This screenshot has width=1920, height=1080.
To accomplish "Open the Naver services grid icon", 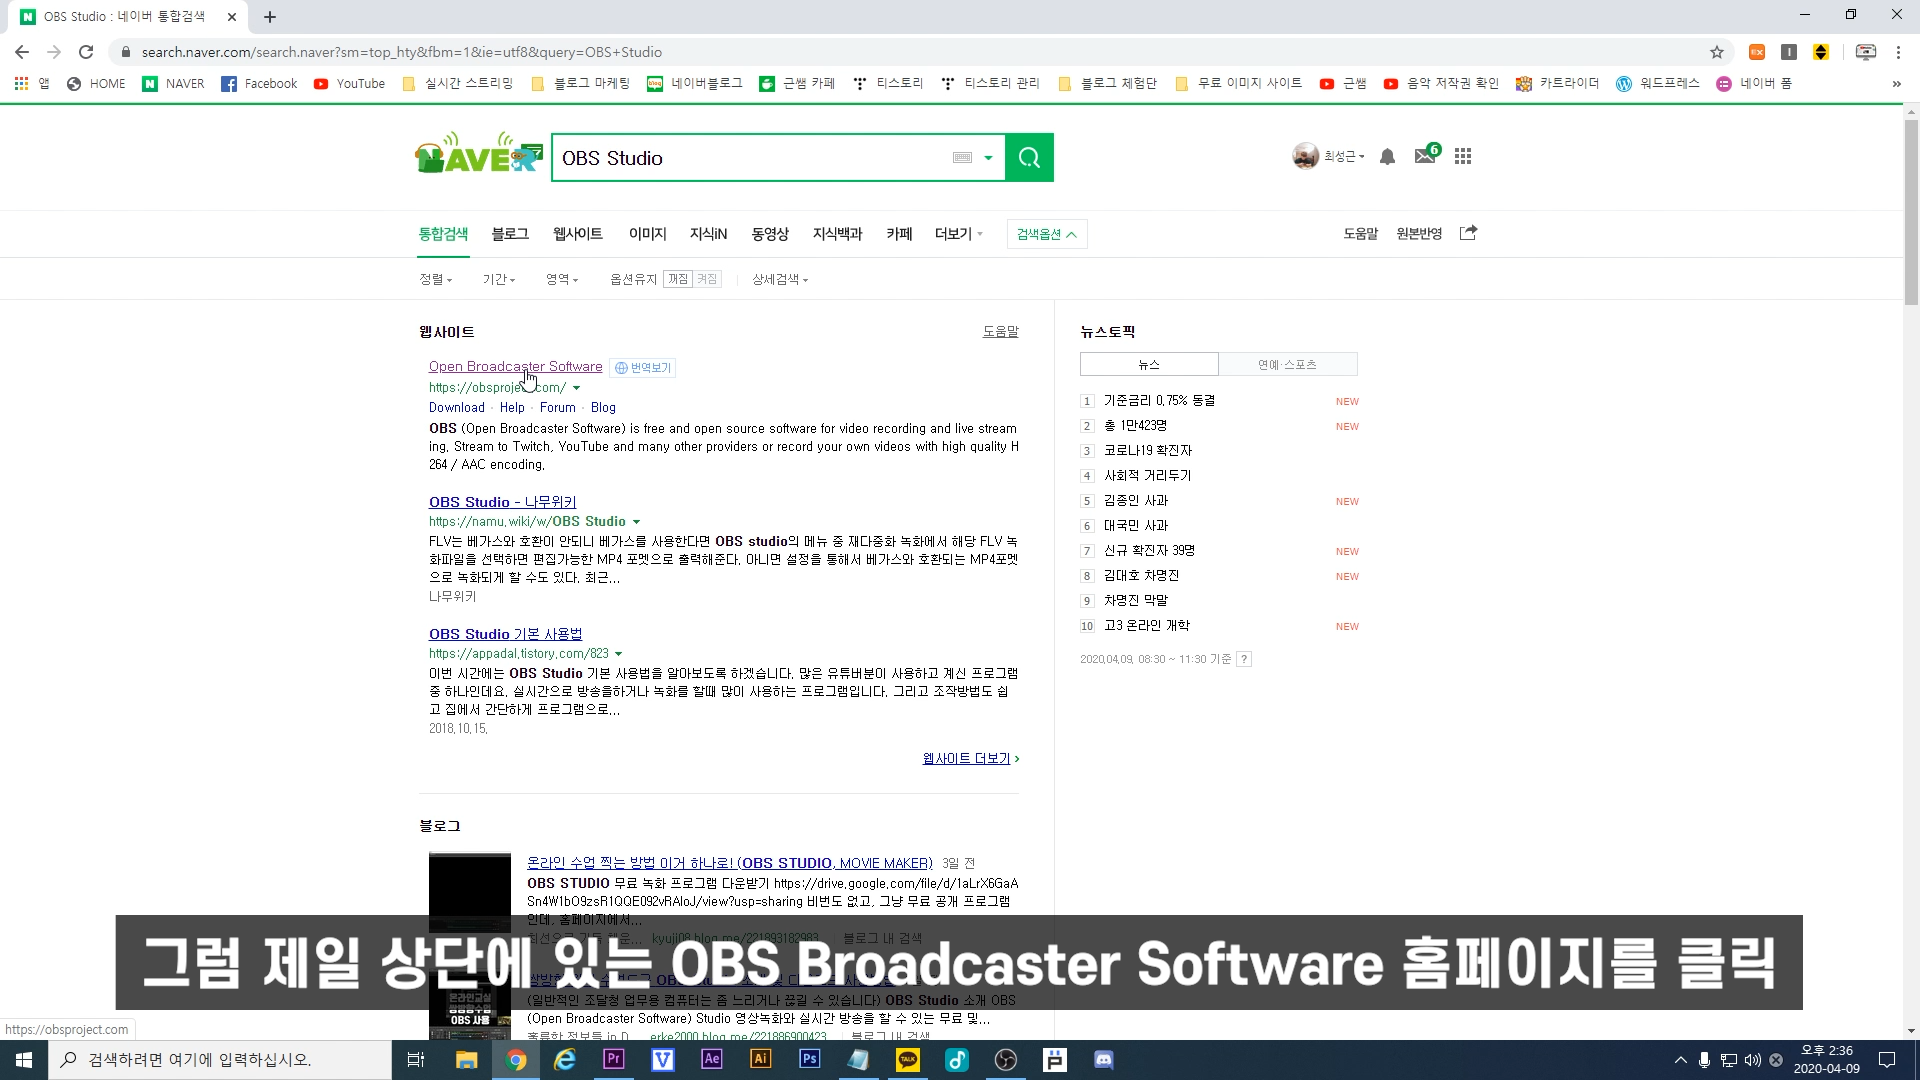I will click(x=1463, y=156).
